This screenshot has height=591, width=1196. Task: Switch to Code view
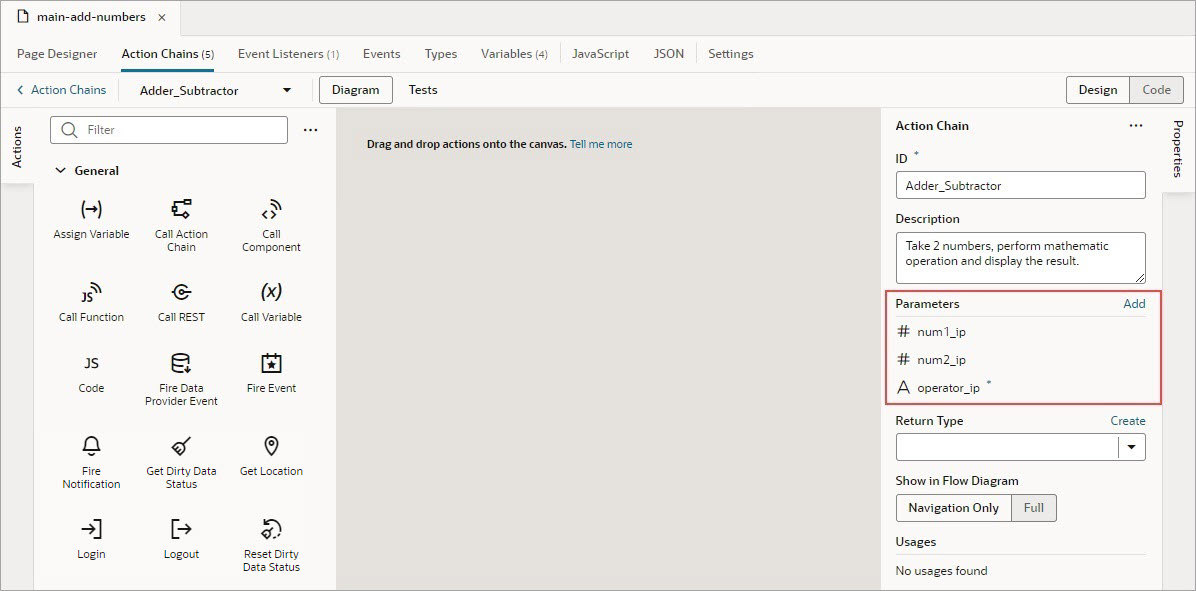[x=1156, y=90]
